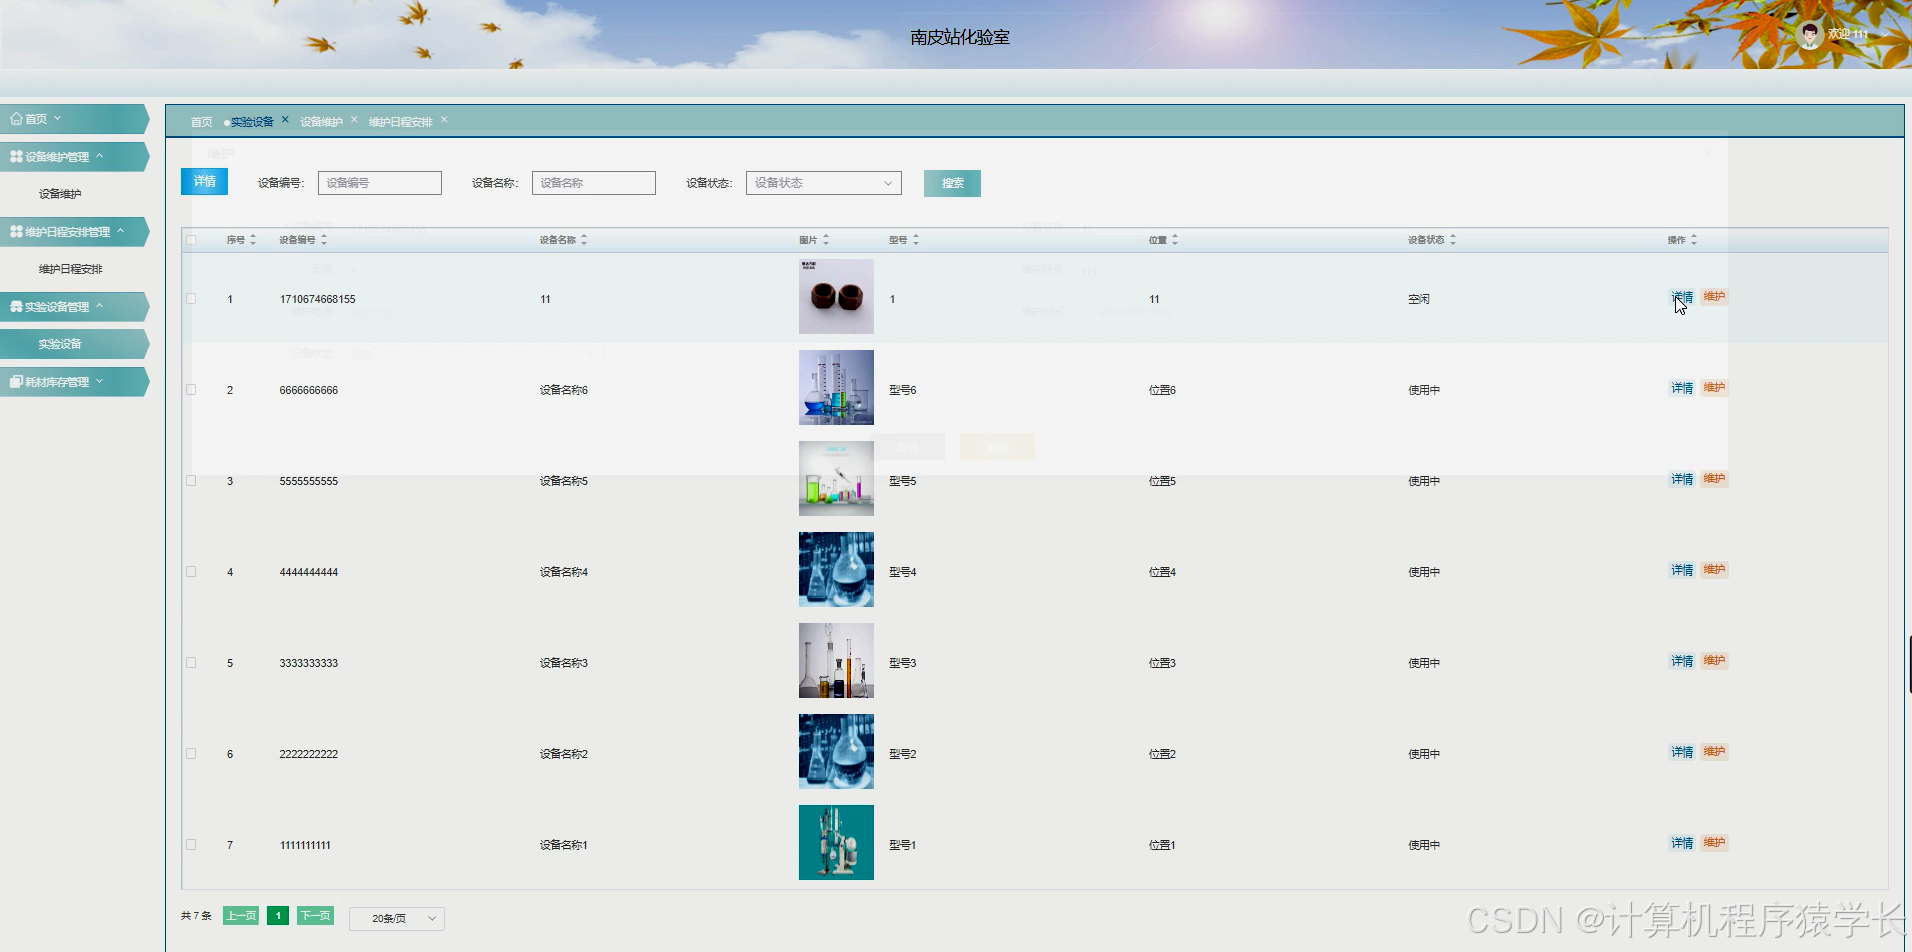Viewport: 1912px width, 952px height.
Task: Close the 设备维护 tab with its X
Action: [x=354, y=119]
